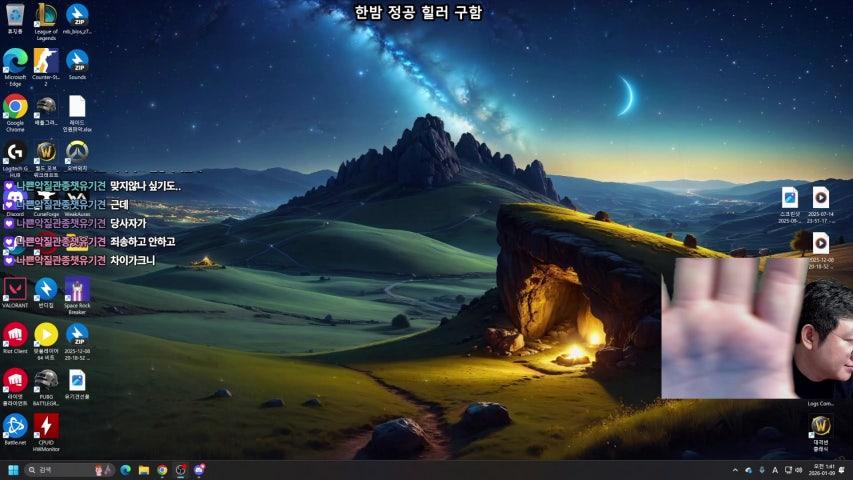Open the yellow play-button media player shortcut
Viewport: 853px width, 480px height.
tap(46, 341)
